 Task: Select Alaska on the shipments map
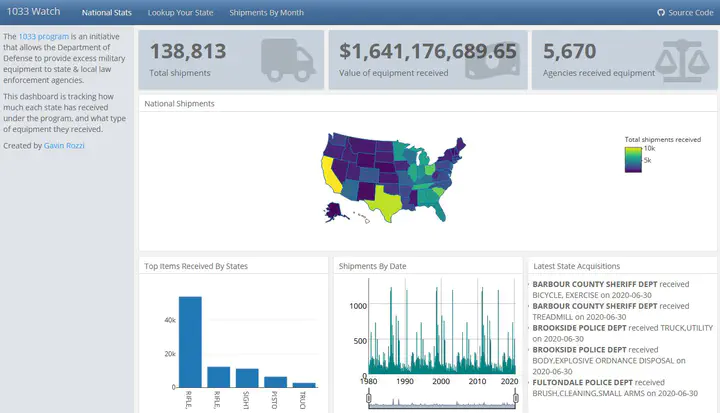333,211
